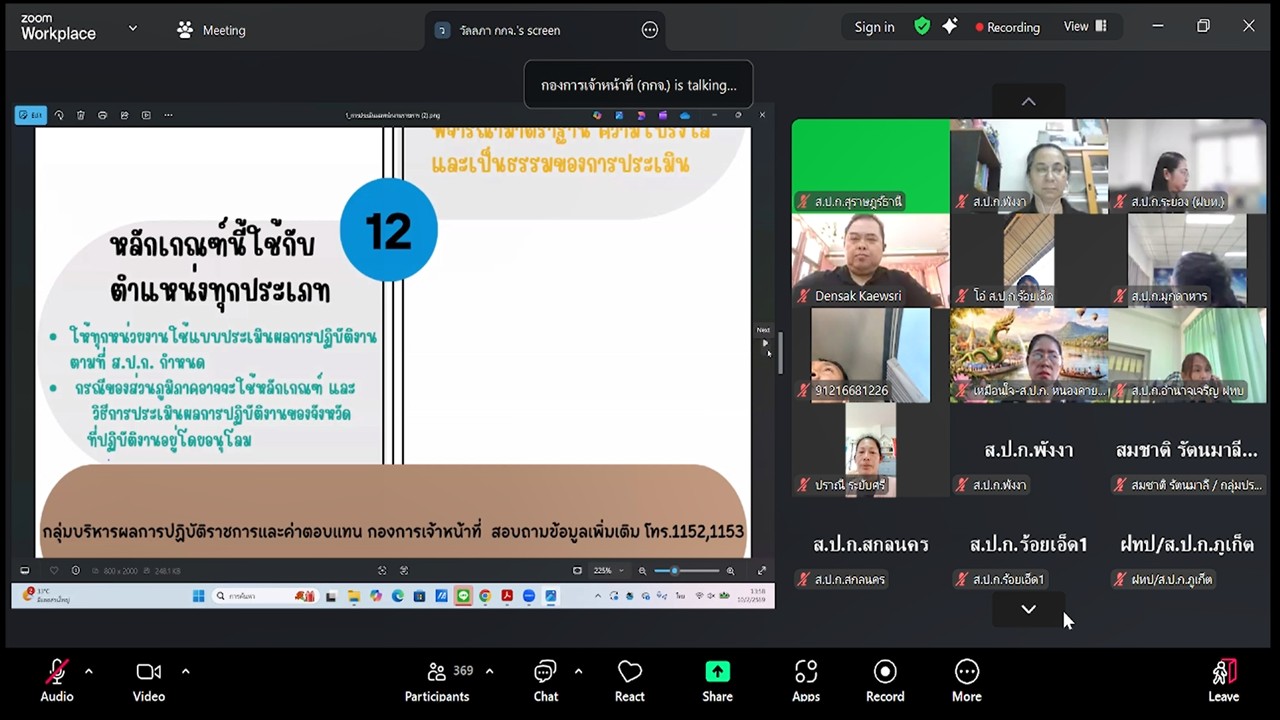
Task: Expand the Zoom Workplace dropdown
Action: coord(131,29)
